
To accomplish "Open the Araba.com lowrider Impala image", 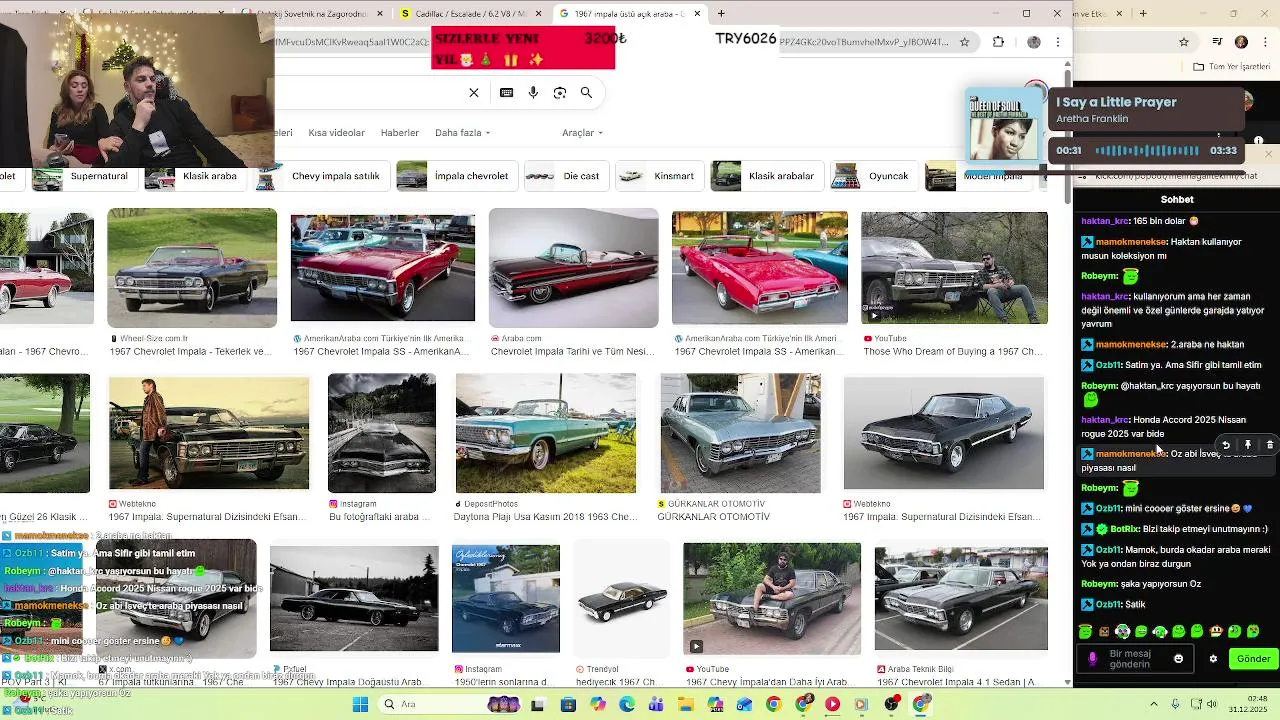I will pos(574,268).
